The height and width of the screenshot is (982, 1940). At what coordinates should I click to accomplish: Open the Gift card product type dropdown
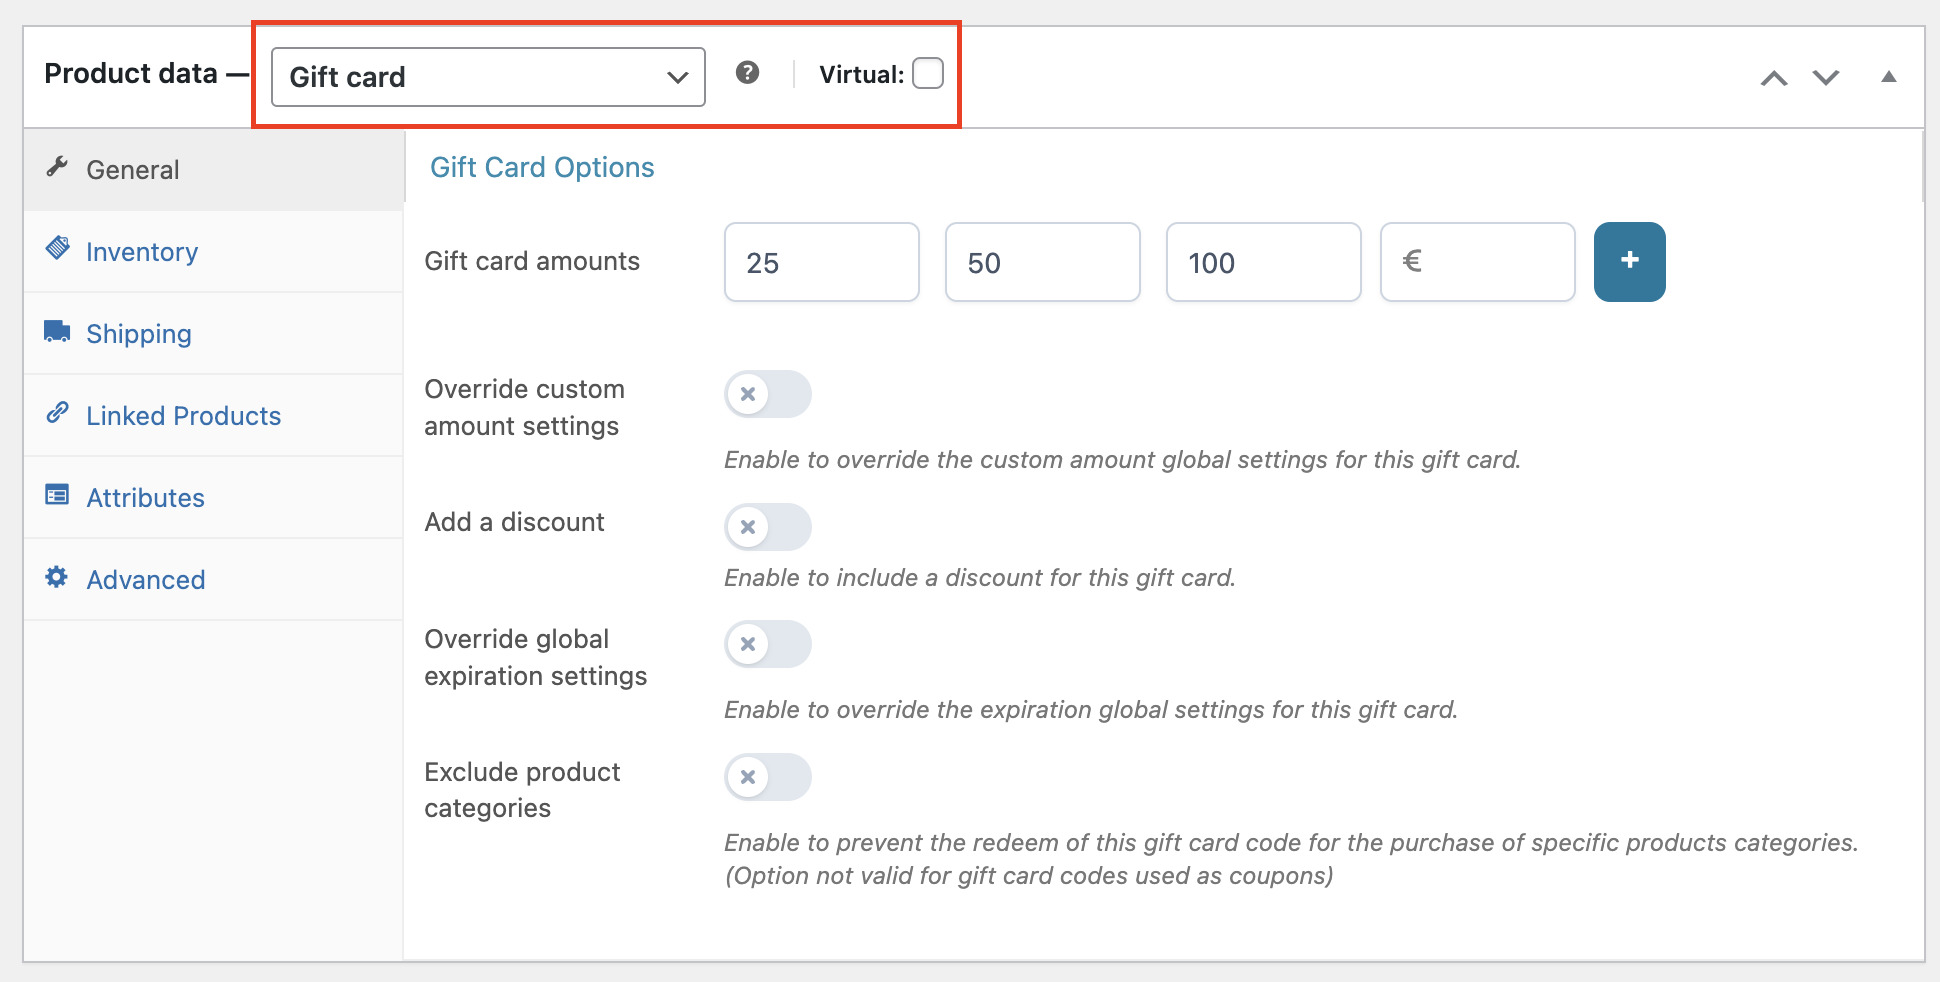pyautogui.click(x=488, y=77)
